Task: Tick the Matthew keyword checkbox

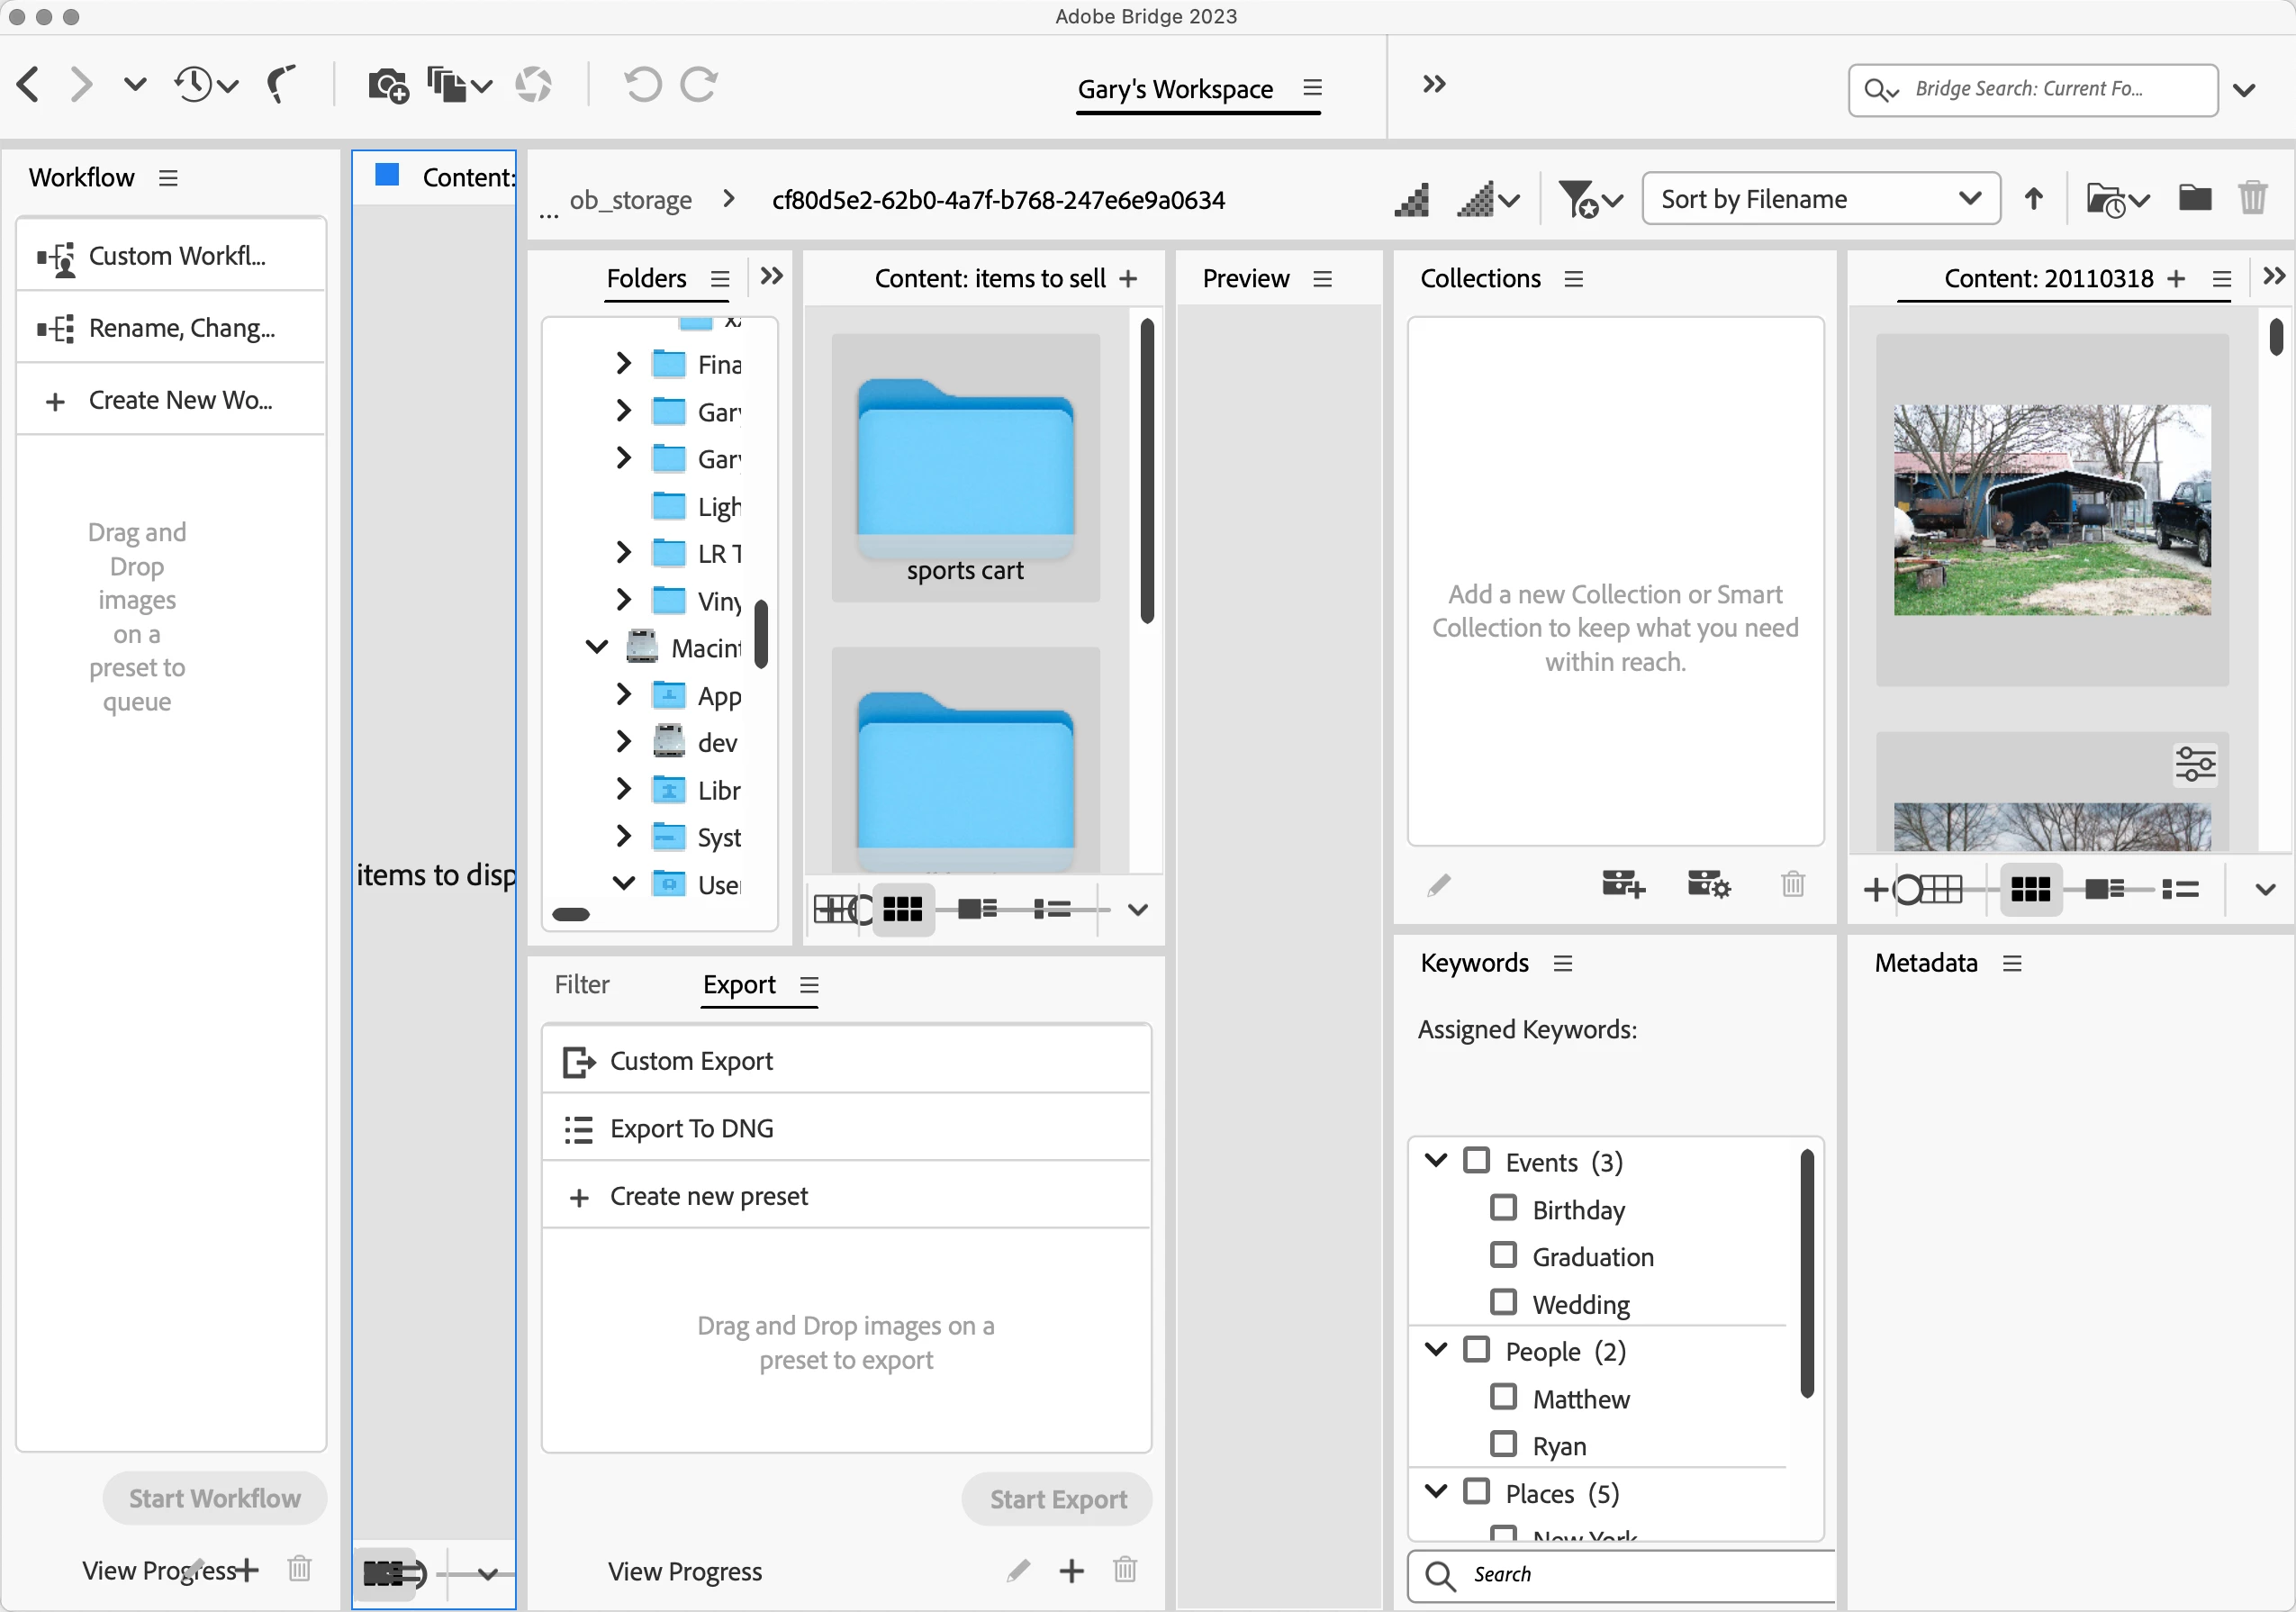Action: [x=1503, y=1397]
